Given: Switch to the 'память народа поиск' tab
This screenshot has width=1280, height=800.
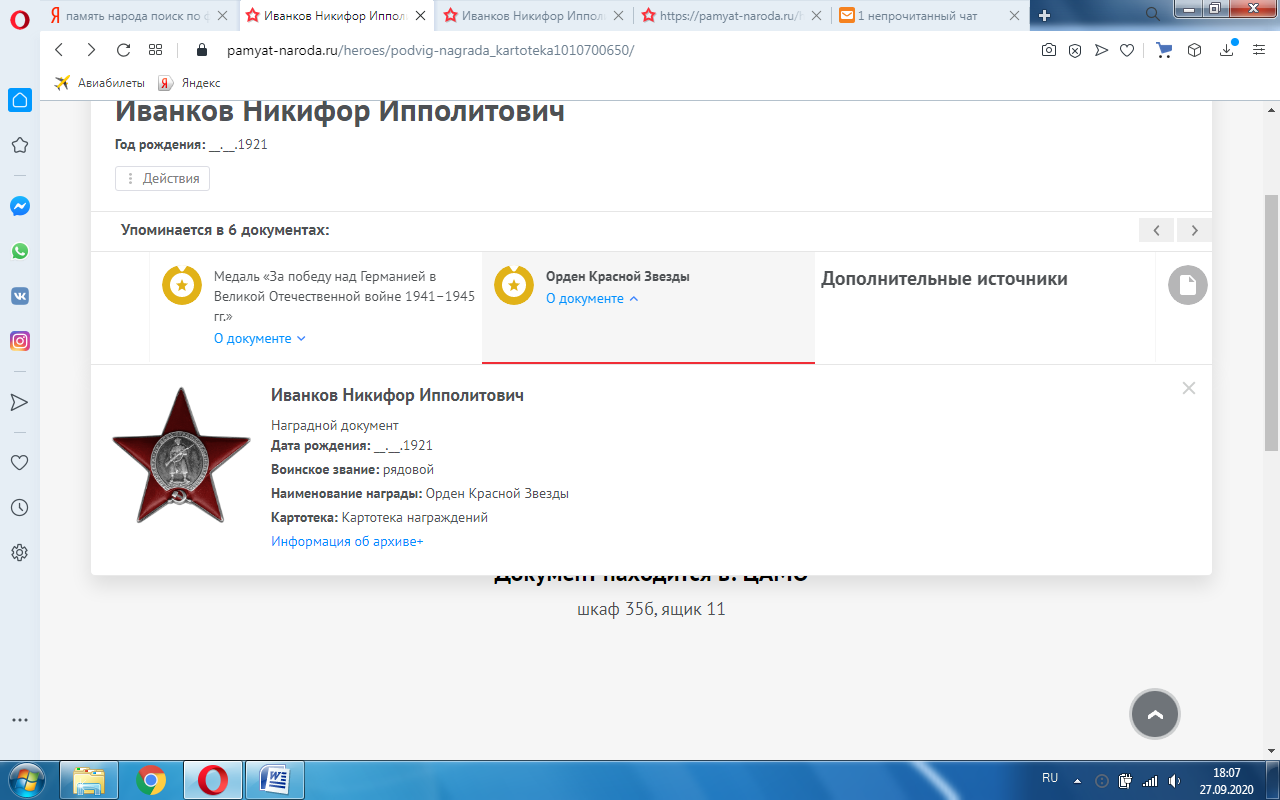Looking at the screenshot, I should click(x=140, y=15).
